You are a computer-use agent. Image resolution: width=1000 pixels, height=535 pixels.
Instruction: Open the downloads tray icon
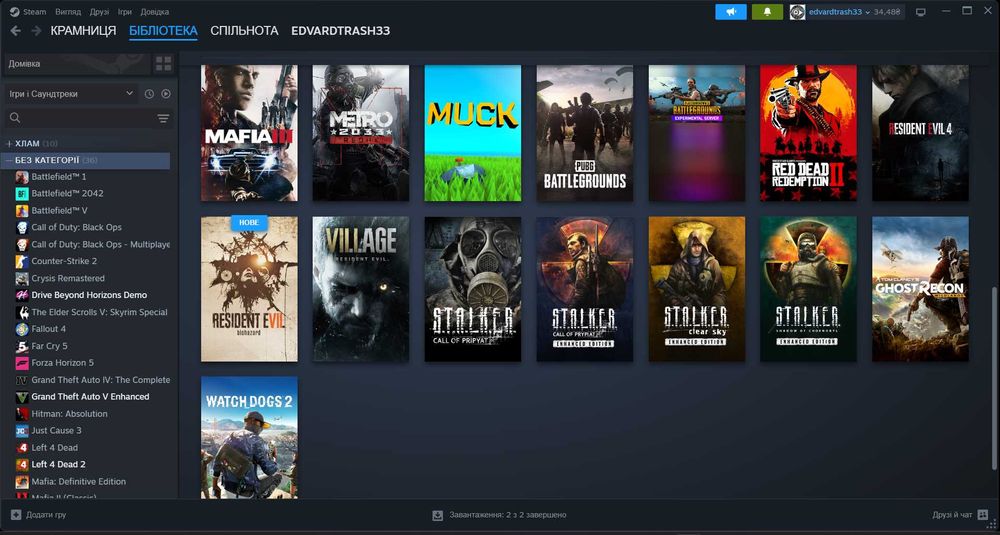coord(438,515)
